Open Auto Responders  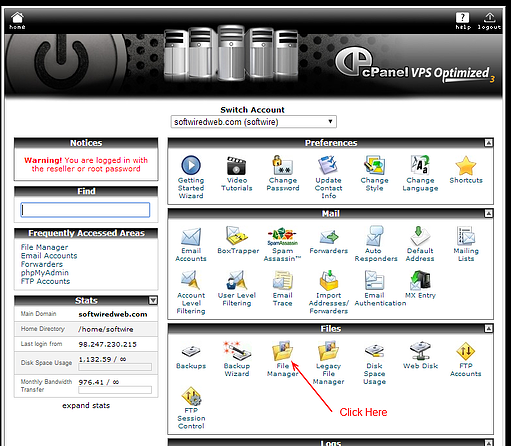pos(374,236)
